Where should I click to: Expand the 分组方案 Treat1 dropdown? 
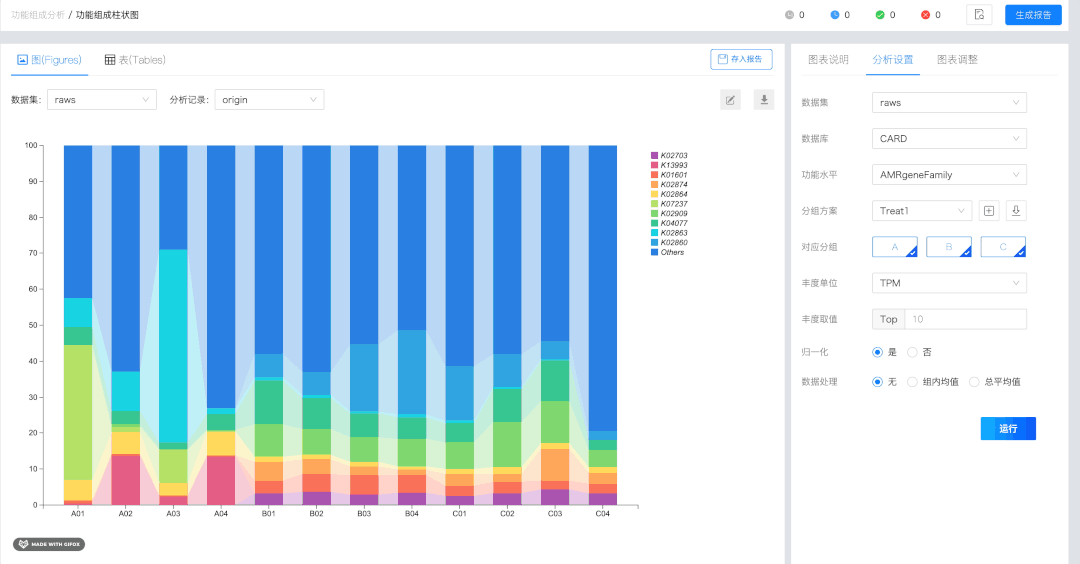[x=922, y=211]
